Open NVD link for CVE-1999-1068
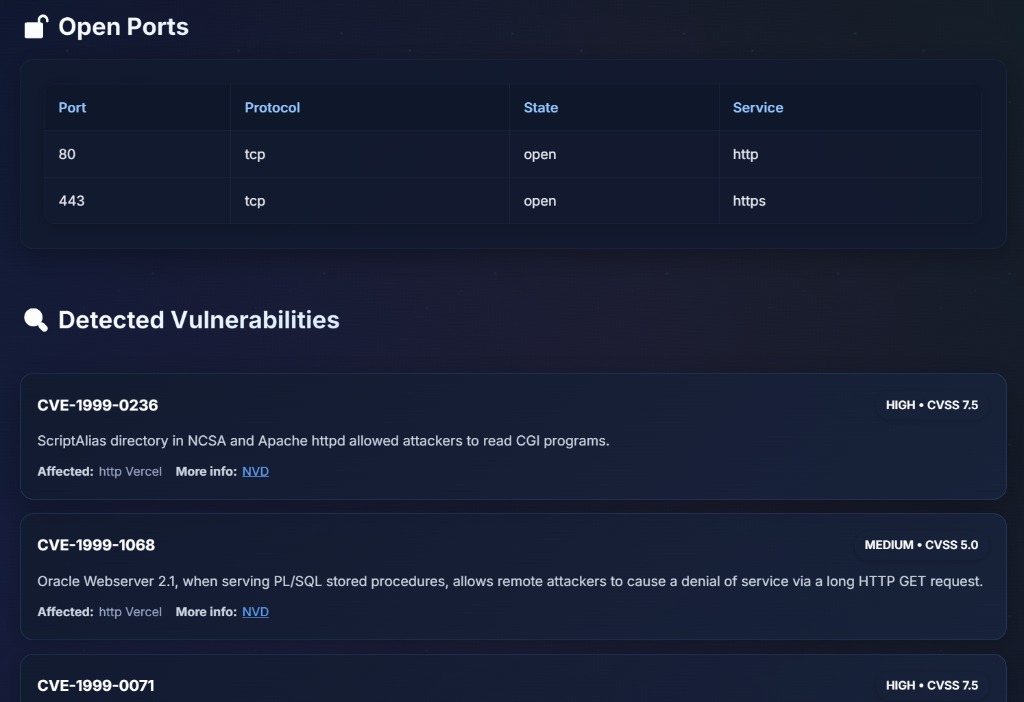The width and height of the screenshot is (1024, 702). tap(255, 612)
